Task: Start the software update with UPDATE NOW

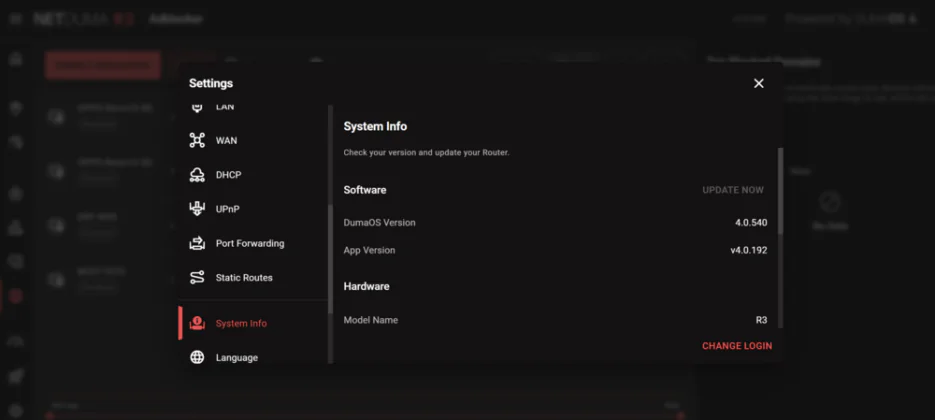Action: [x=733, y=190]
